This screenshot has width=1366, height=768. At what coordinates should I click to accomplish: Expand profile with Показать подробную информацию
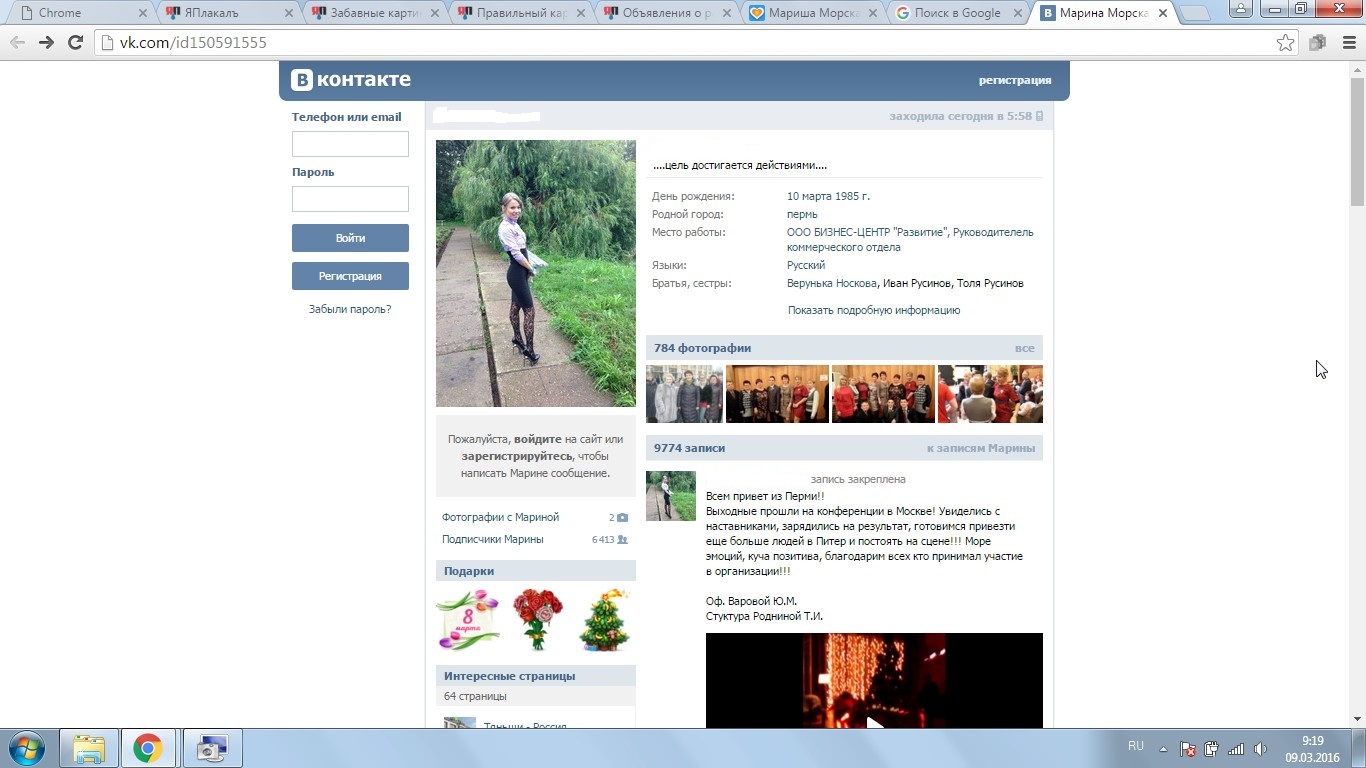click(x=874, y=310)
